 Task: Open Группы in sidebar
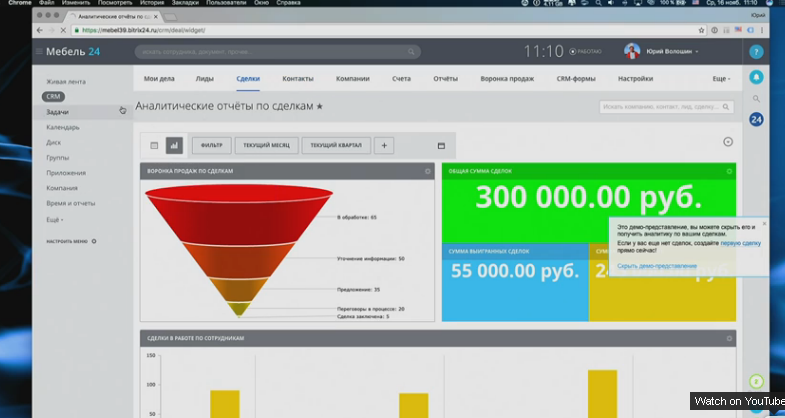tap(58, 158)
